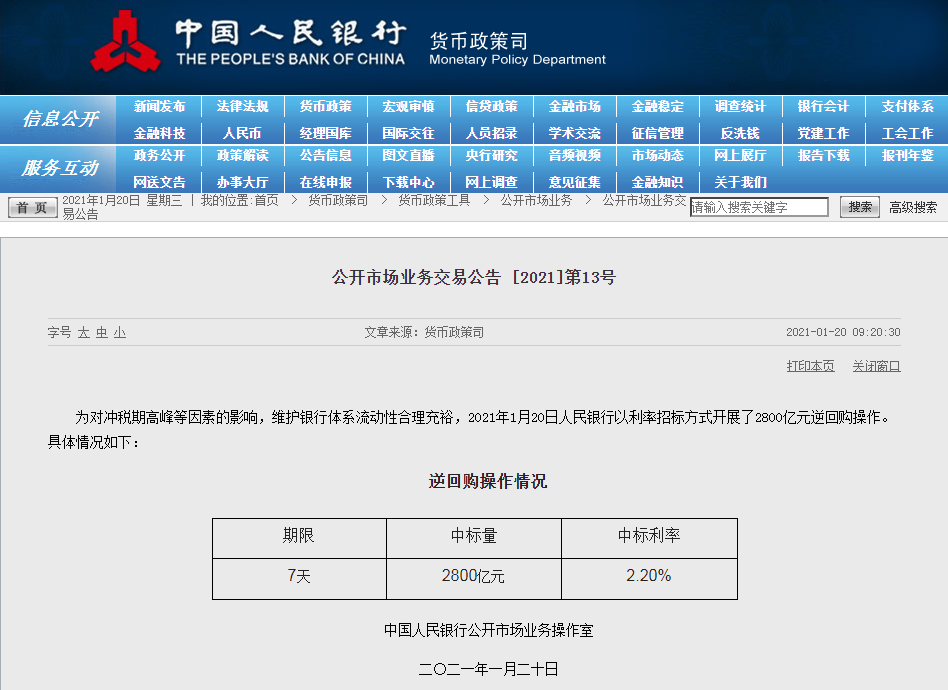Screen dimensions: 948x690
Task: Click the 打印本页 print page link
Action: [x=810, y=366]
